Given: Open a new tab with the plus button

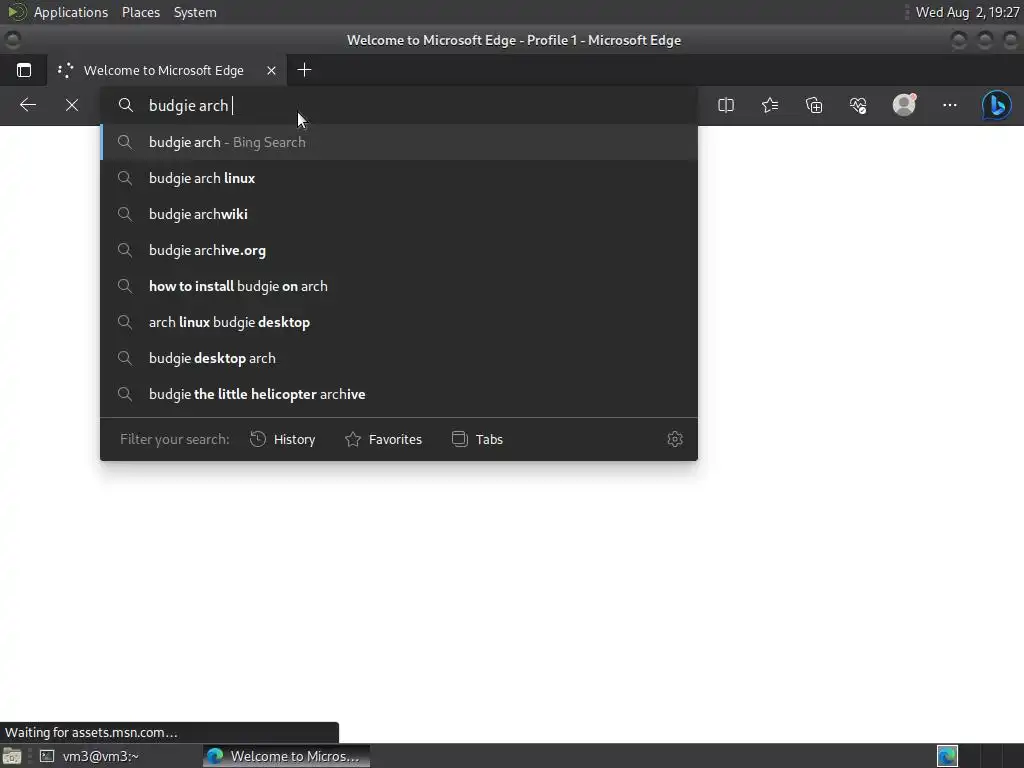Looking at the screenshot, I should (304, 70).
